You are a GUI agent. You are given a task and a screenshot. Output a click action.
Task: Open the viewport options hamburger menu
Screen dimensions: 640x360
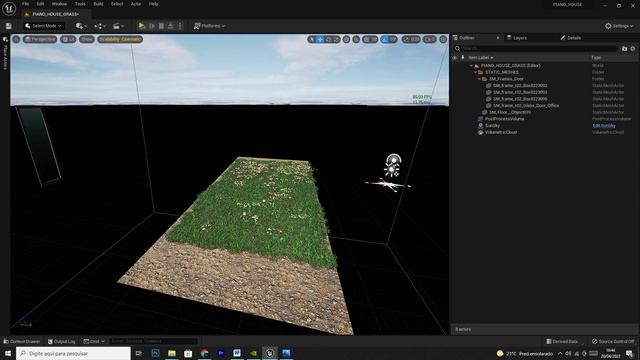pyautogui.click(x=16, y=39)
